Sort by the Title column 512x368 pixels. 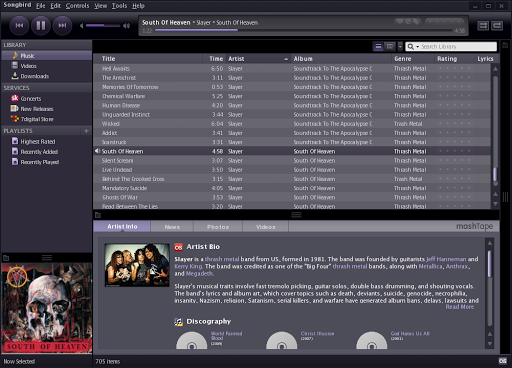tap(148, 59)
